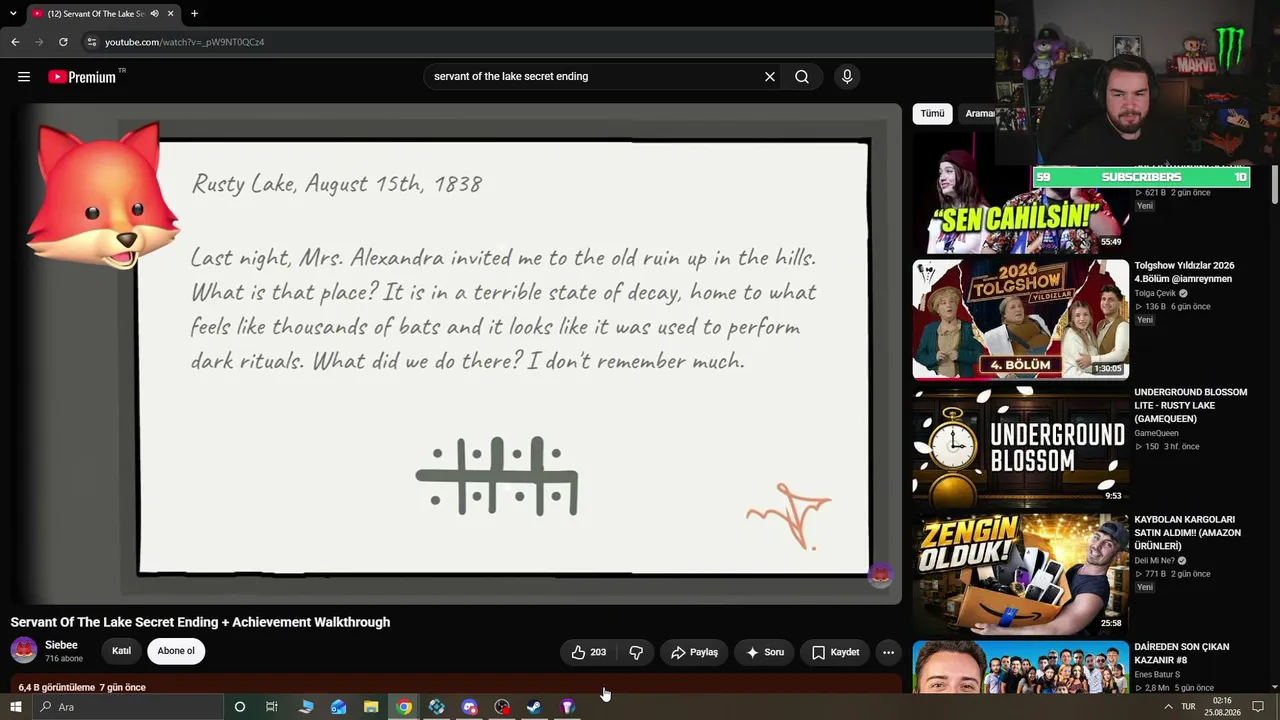This screenshot has width=1280, height=720.
Task: Open Steam from the taskbar
Action: (x=535, y=707)
